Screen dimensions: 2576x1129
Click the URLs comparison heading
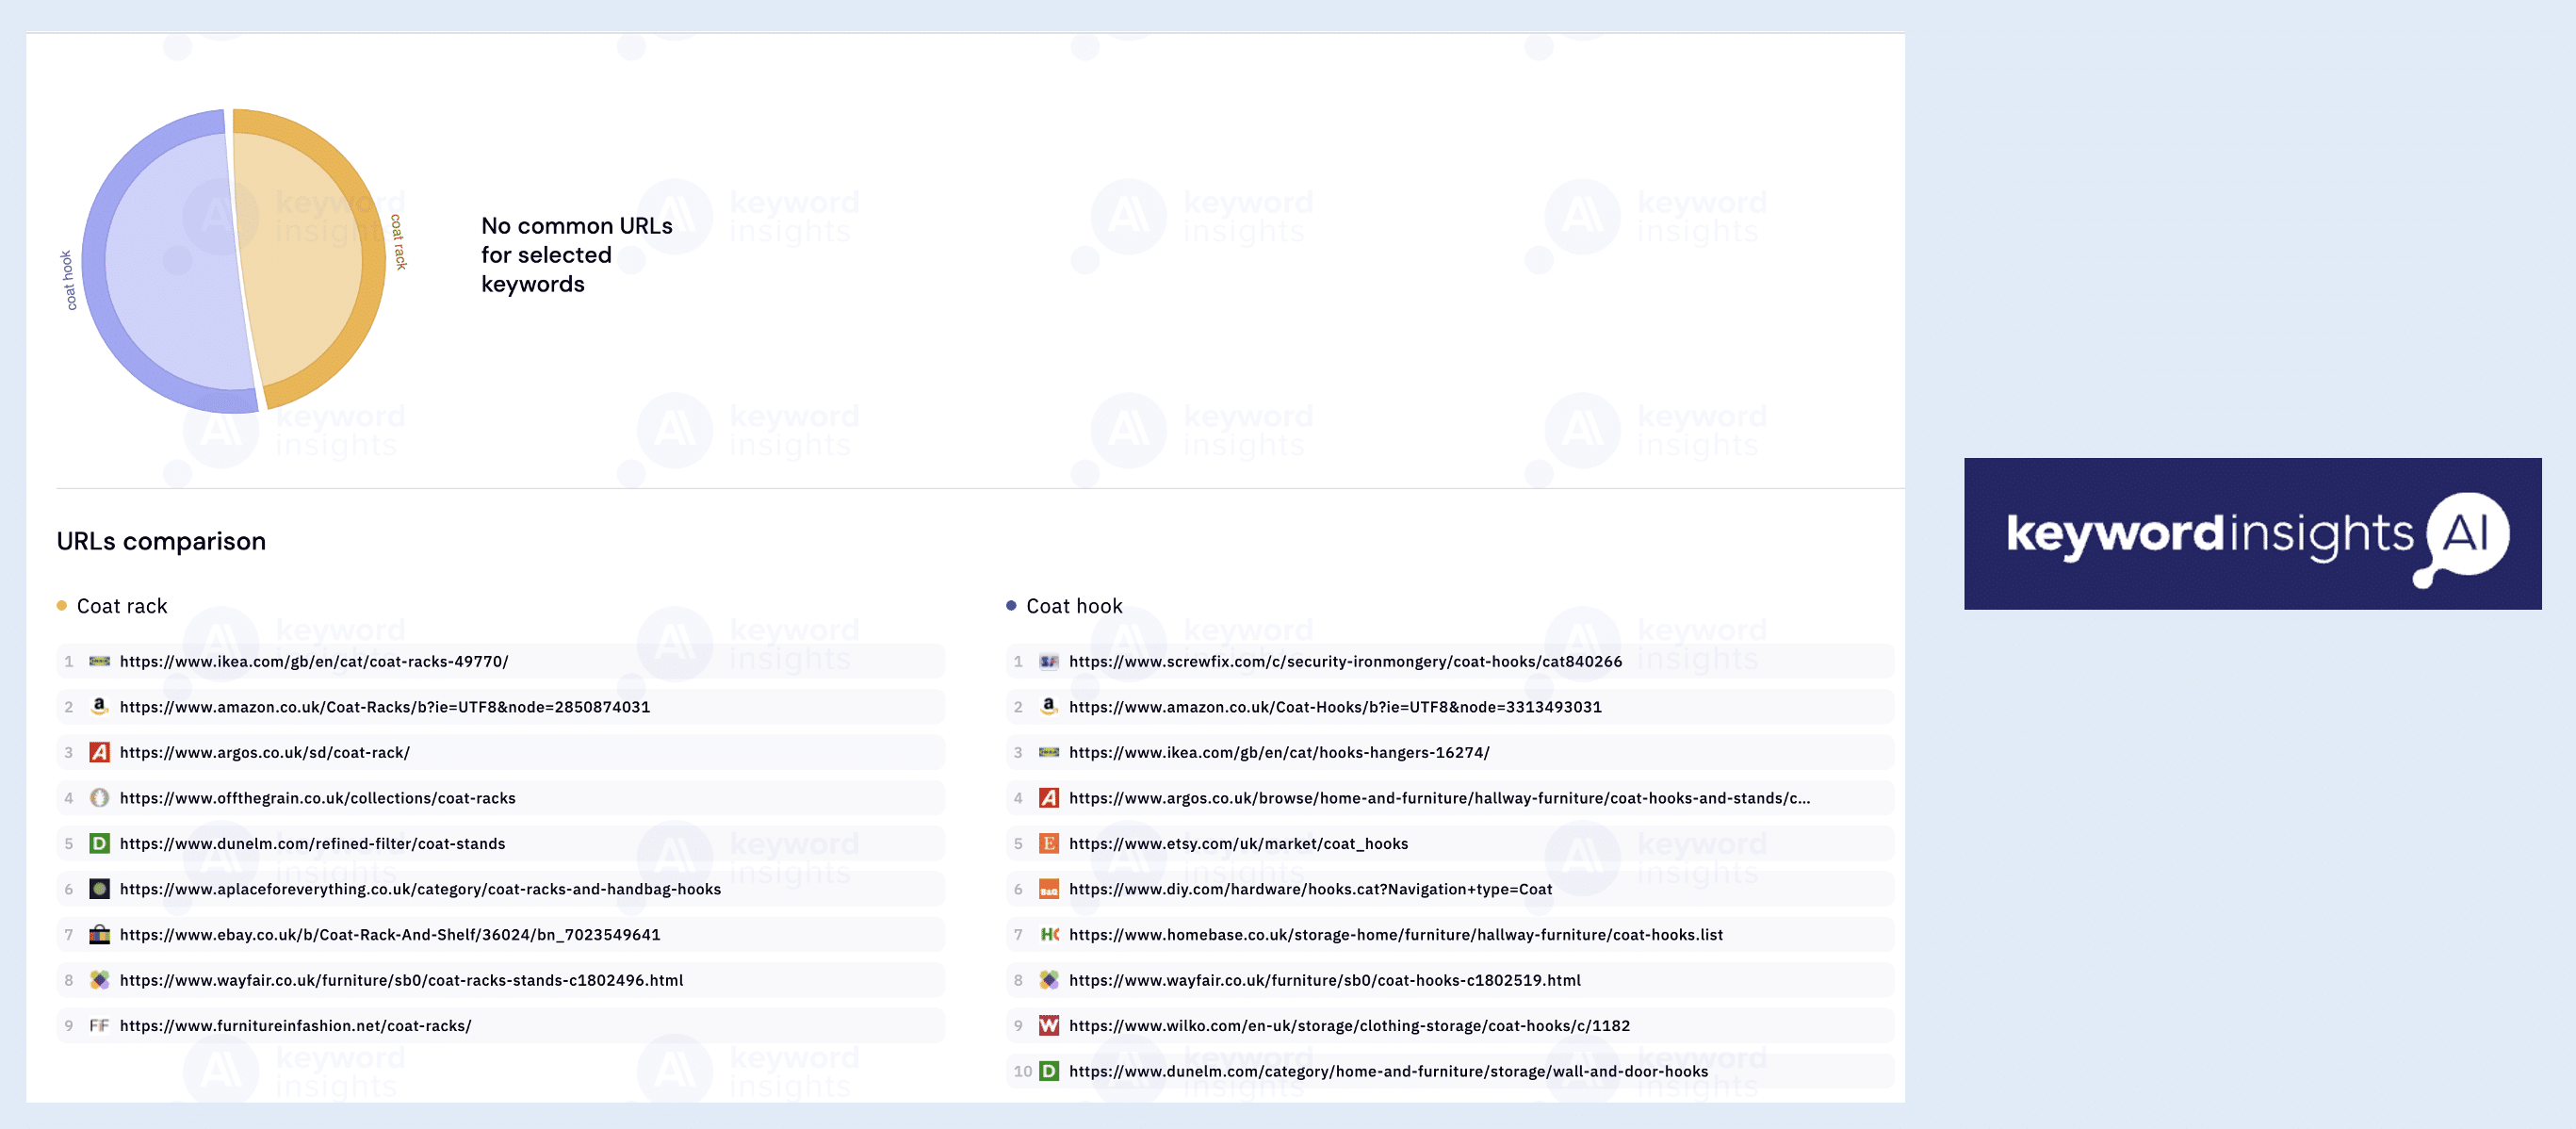coord(161,541)
